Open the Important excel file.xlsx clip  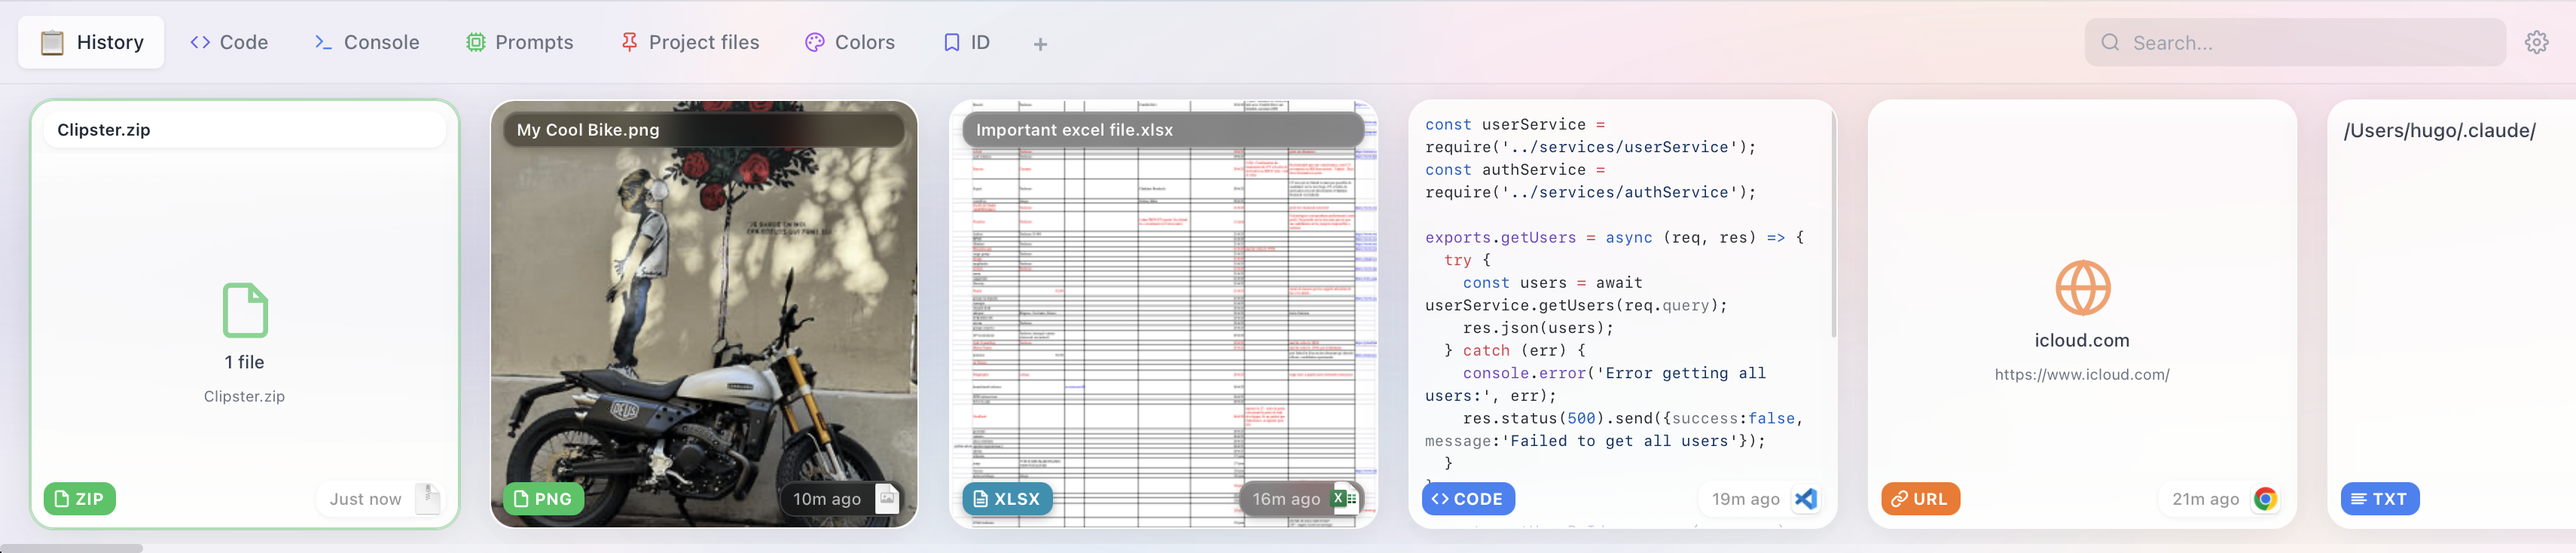point(1163,314)
